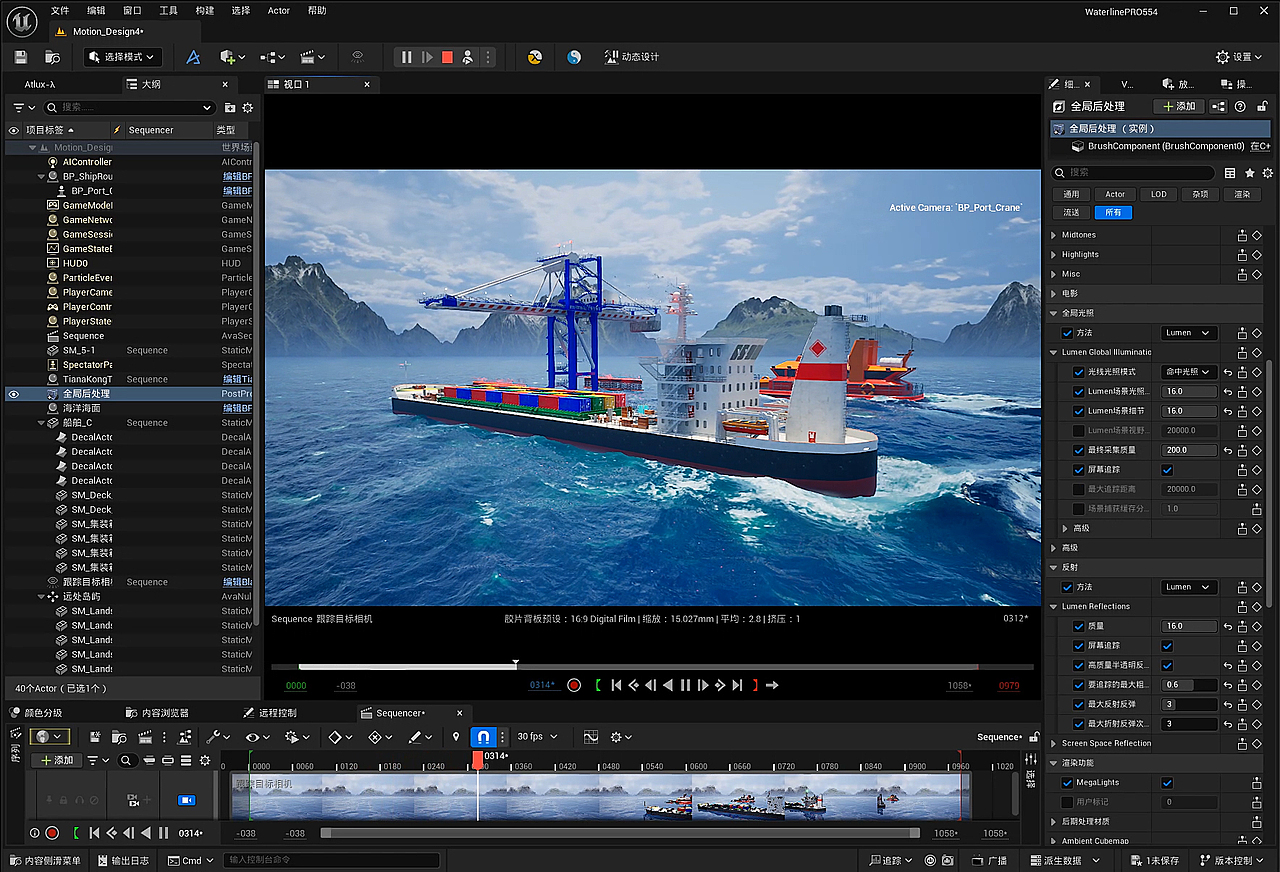Save the current level with the floppy disk icon
The width and height of the screenshot is (1280, 872).
[x=21, y=57]
